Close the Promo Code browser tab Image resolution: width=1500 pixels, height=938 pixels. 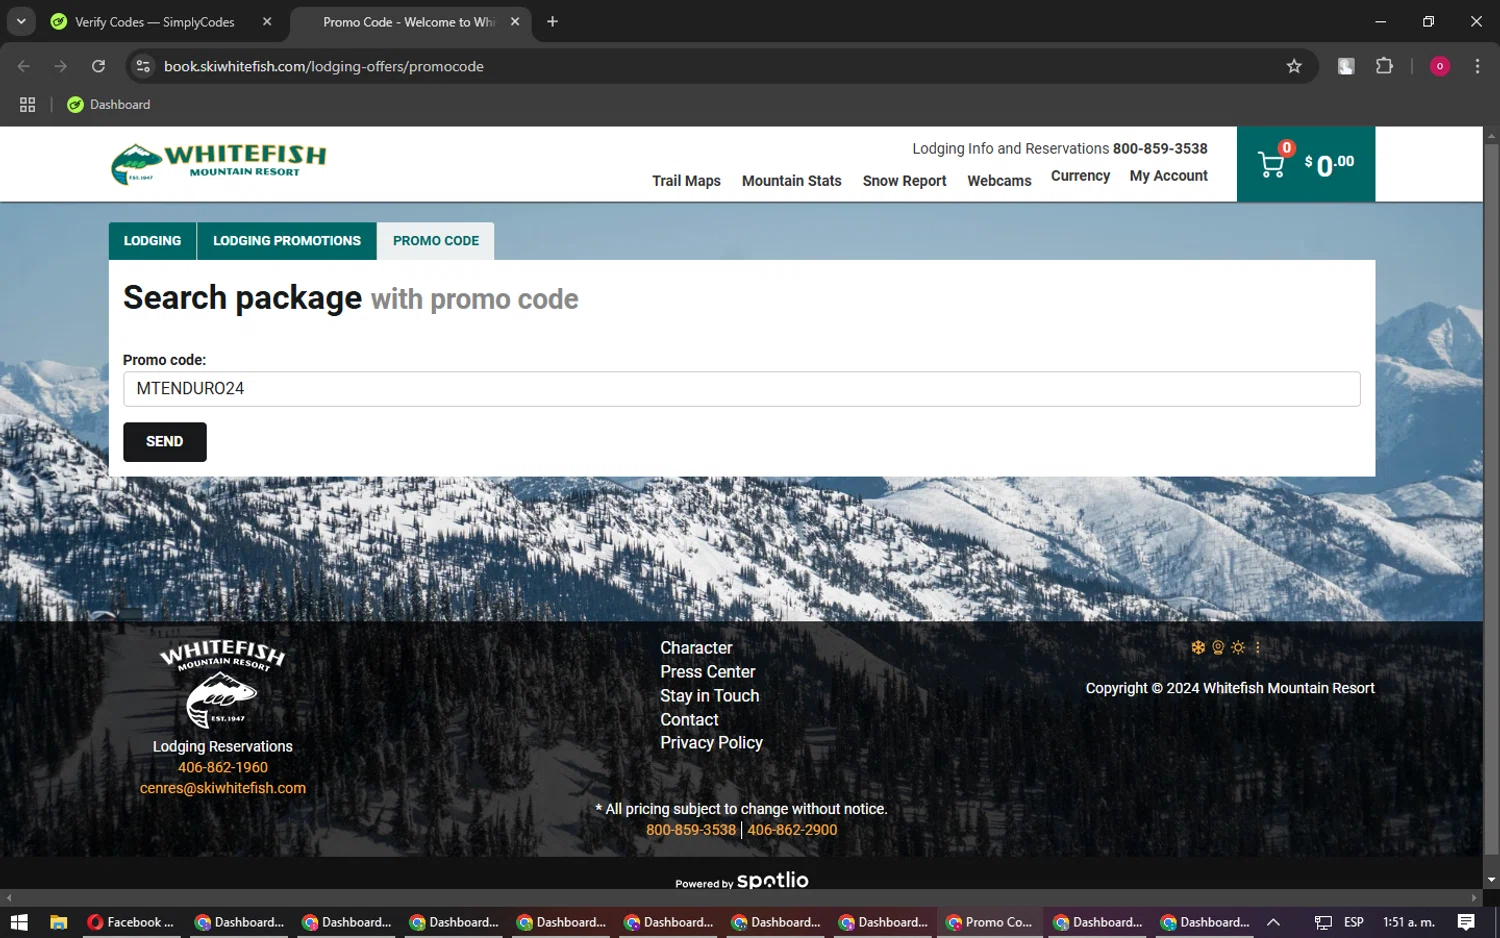515,21
